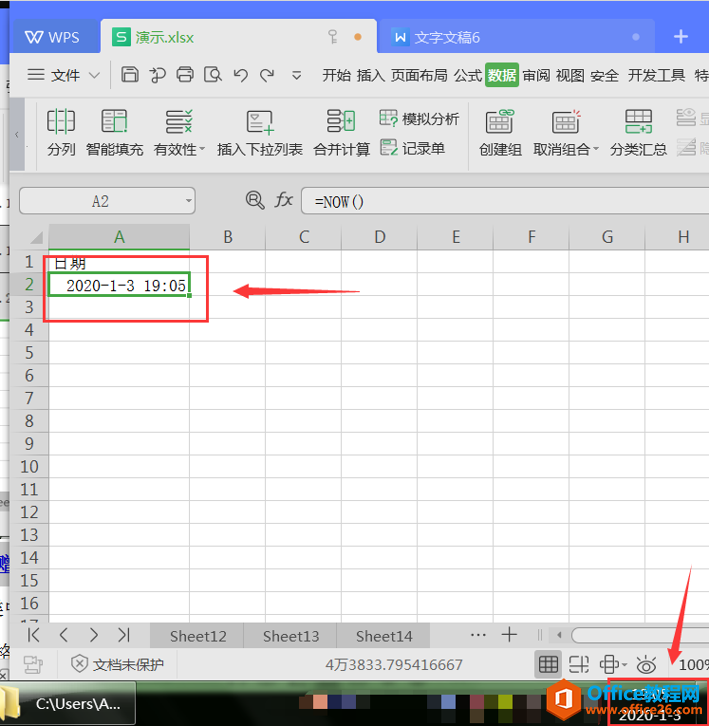This screenshot has height=727, width=709.
Task: Select the 数据 ribbon tab
Action: pos(502,75)
